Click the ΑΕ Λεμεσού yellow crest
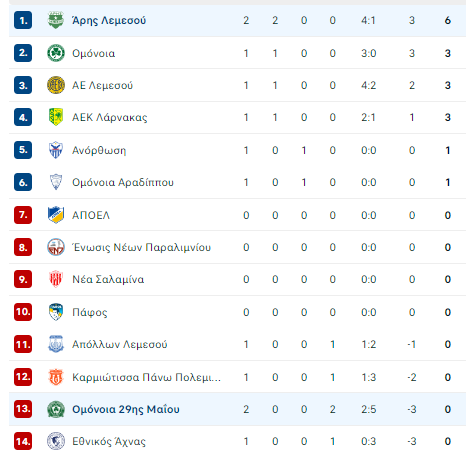 (56, 85)
